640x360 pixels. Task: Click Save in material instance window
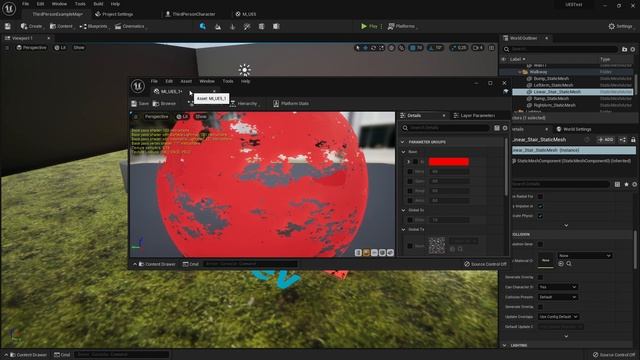[140, 104]
